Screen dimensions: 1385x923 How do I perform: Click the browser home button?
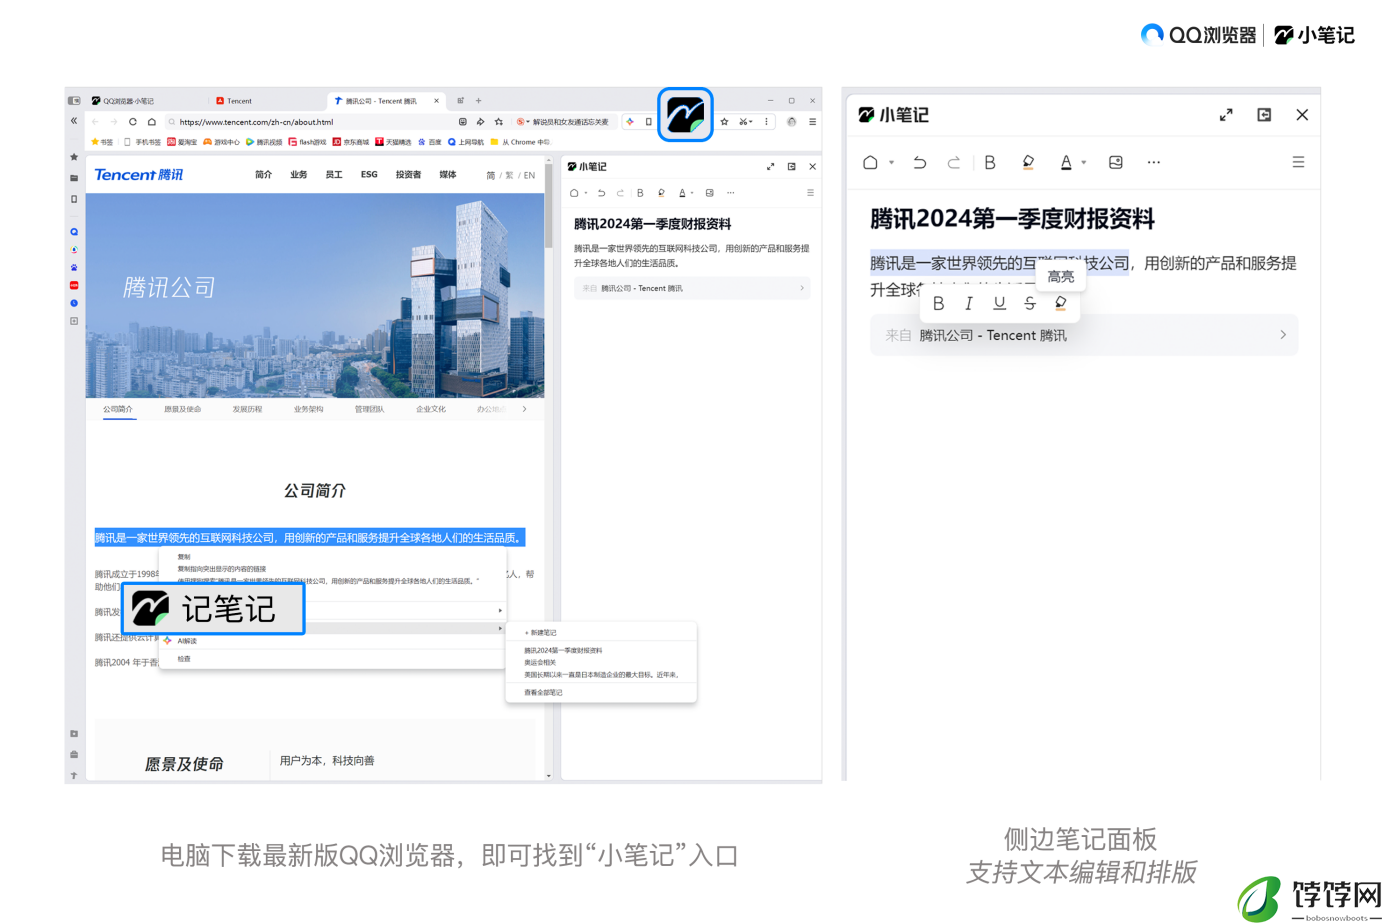click(x=152, y=122)
